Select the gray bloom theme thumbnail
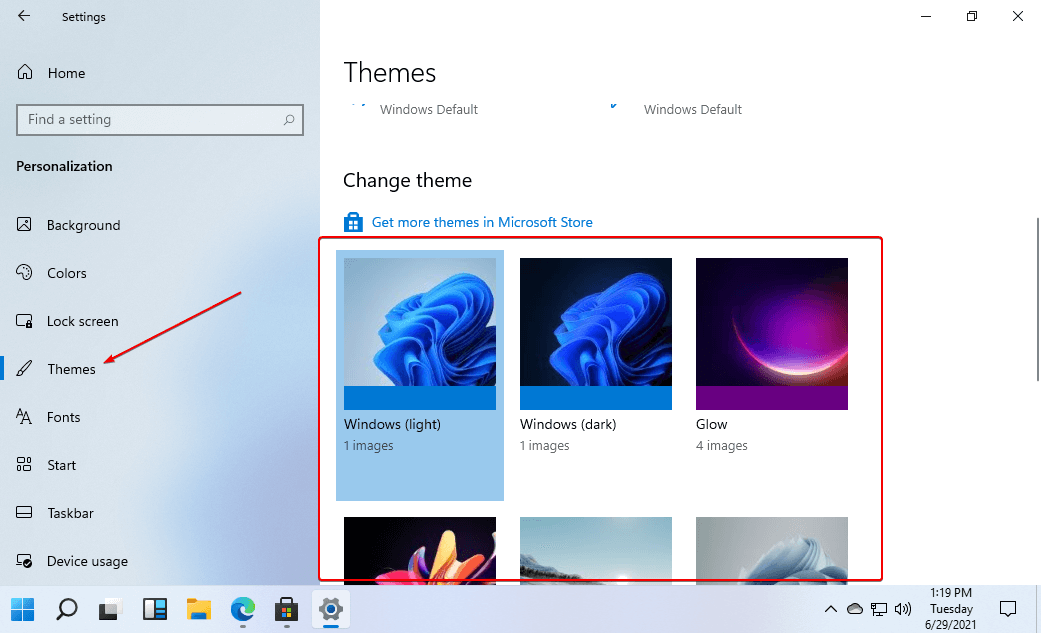This screenshot has width=1041, height=633. [771, 550]
